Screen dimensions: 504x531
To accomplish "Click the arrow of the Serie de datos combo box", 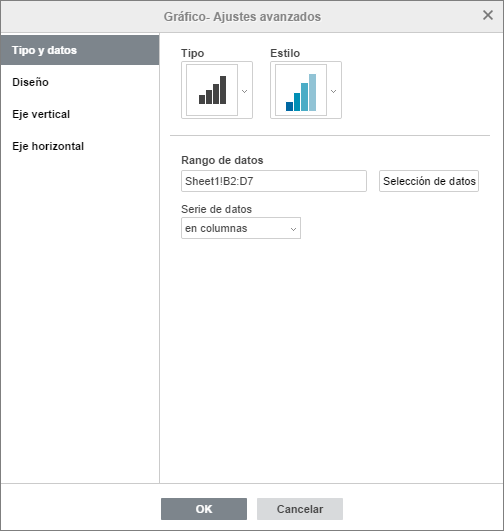I will point(293,229).
